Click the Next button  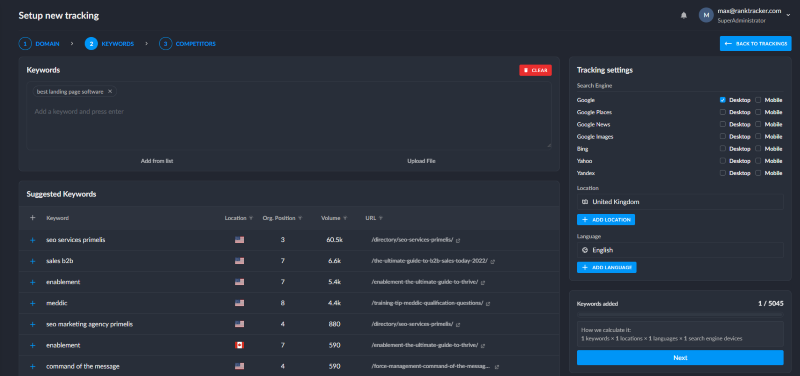tap(680, 358)
